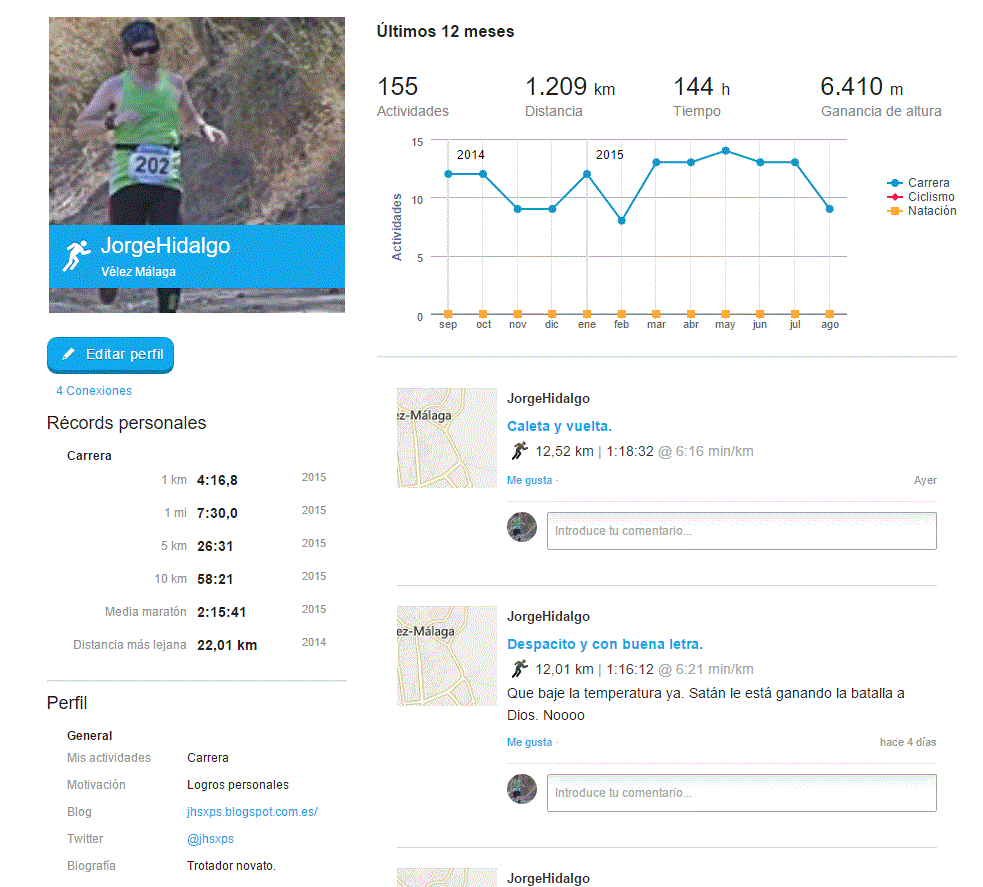Image resolution: width=983 pixels, height=887 pixels.
Task: Click commenter avatar beside Caleta y vuelta comment box
Action: click(x=522, y=527)
